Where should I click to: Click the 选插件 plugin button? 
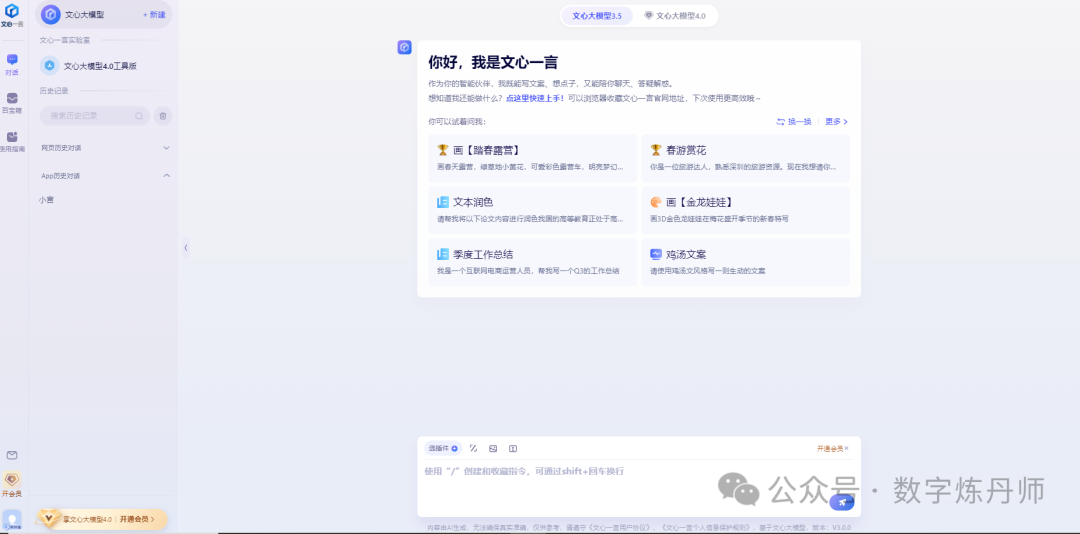tap(443, 449)
